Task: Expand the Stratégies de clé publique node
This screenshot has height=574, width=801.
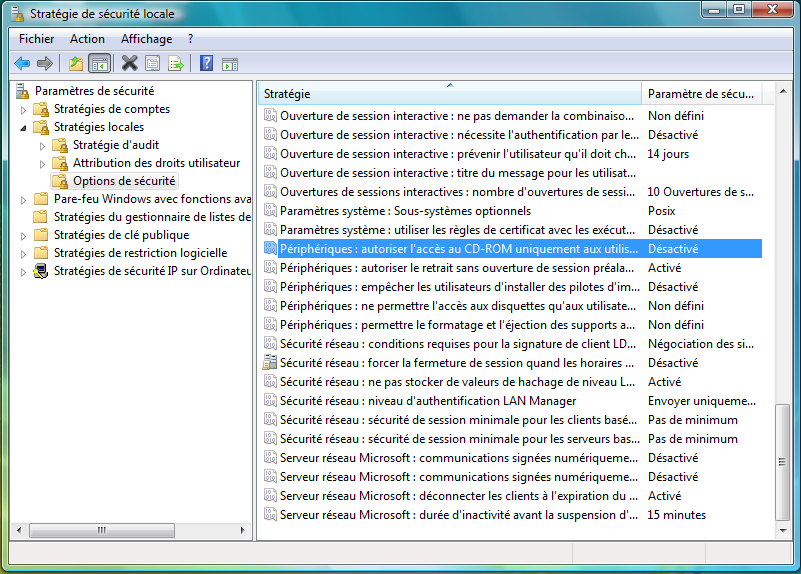Action: pos(23,236)
